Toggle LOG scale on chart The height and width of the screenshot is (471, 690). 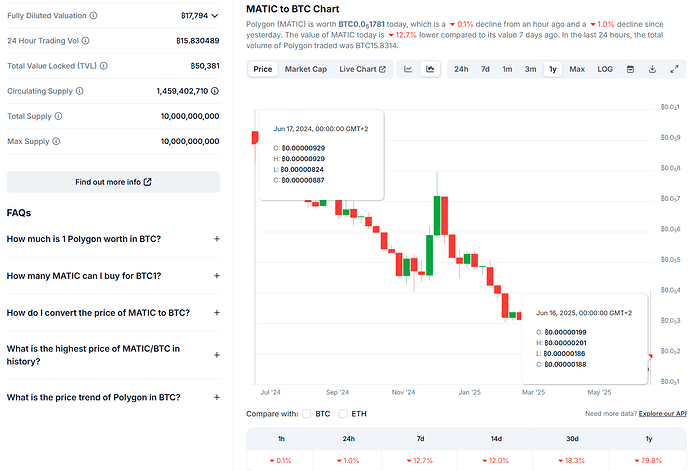(x=605, y=69)
